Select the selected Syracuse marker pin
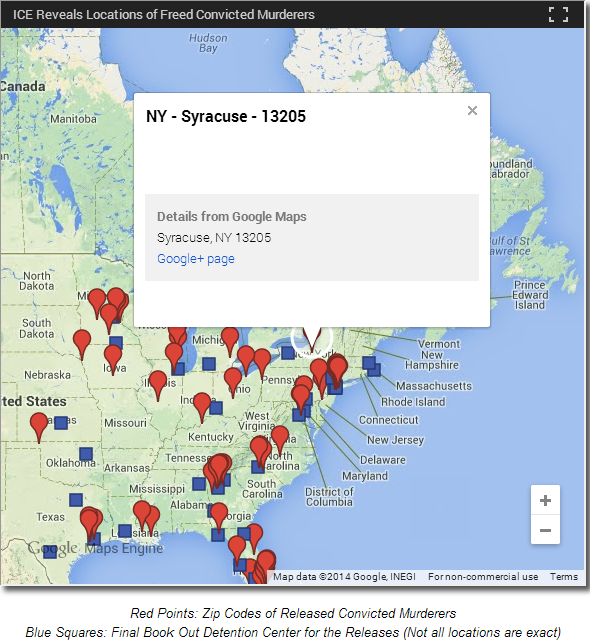Screen dimensions: 590x641 (312, 339)
